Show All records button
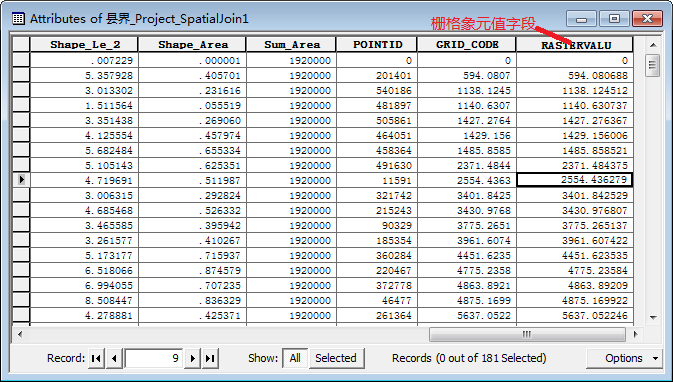The height and width of the screenshot is (382, 673). coord(295,358)
